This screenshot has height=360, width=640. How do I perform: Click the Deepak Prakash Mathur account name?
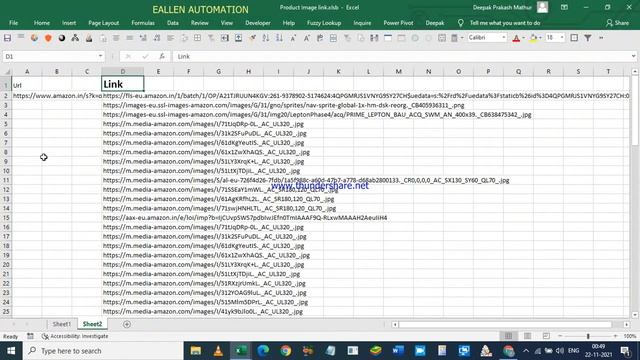pyautogui.click(x=502, y=7)
